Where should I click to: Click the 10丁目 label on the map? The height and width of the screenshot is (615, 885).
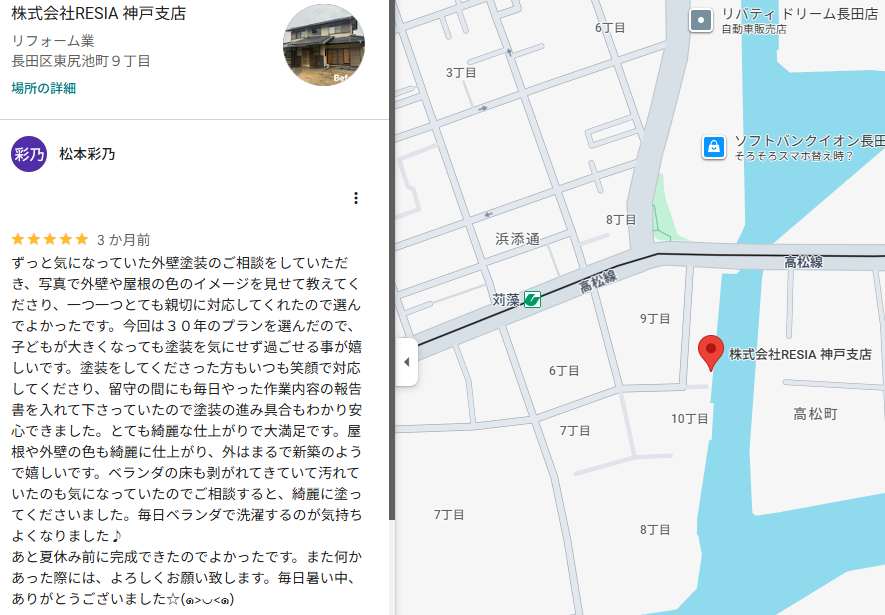point(689,418)
